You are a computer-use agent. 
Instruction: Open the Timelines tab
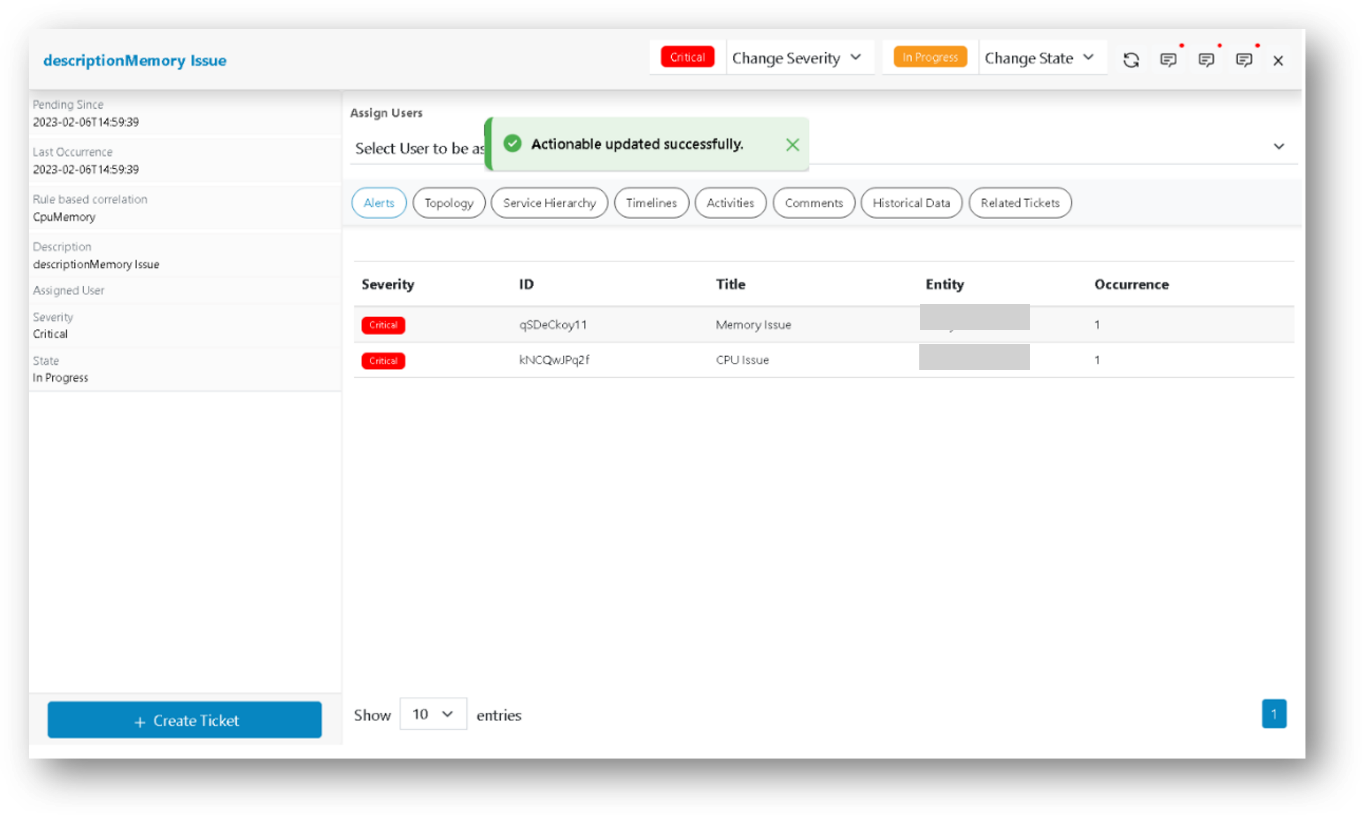click(x=652, y=203)
